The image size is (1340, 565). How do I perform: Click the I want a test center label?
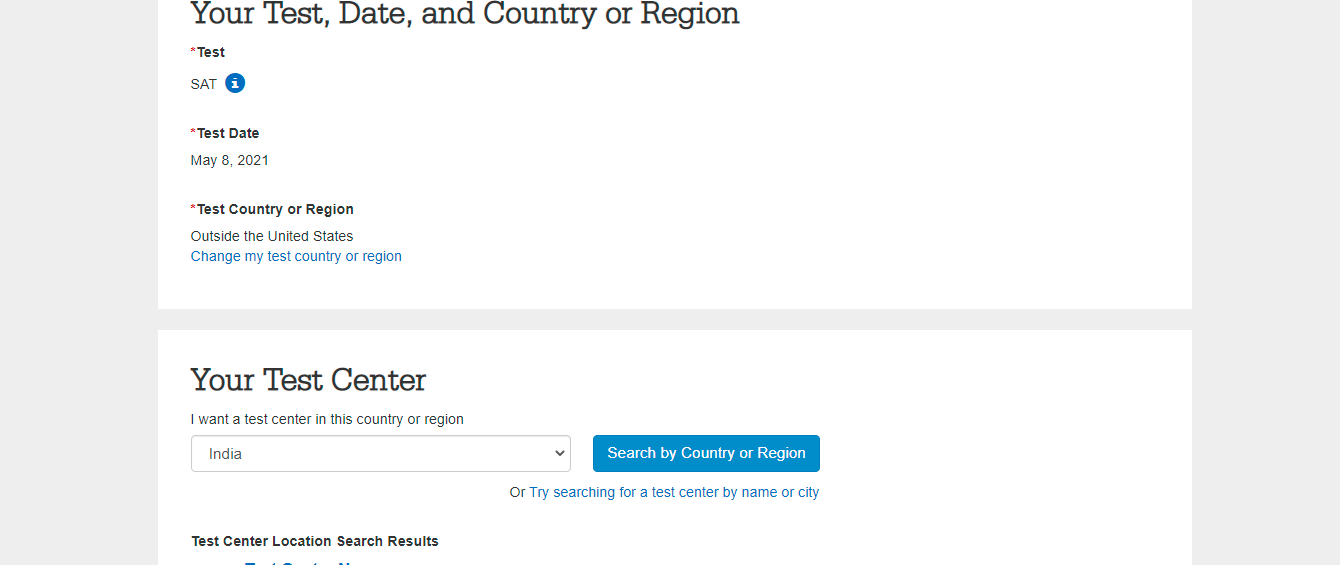coord(327,419)
